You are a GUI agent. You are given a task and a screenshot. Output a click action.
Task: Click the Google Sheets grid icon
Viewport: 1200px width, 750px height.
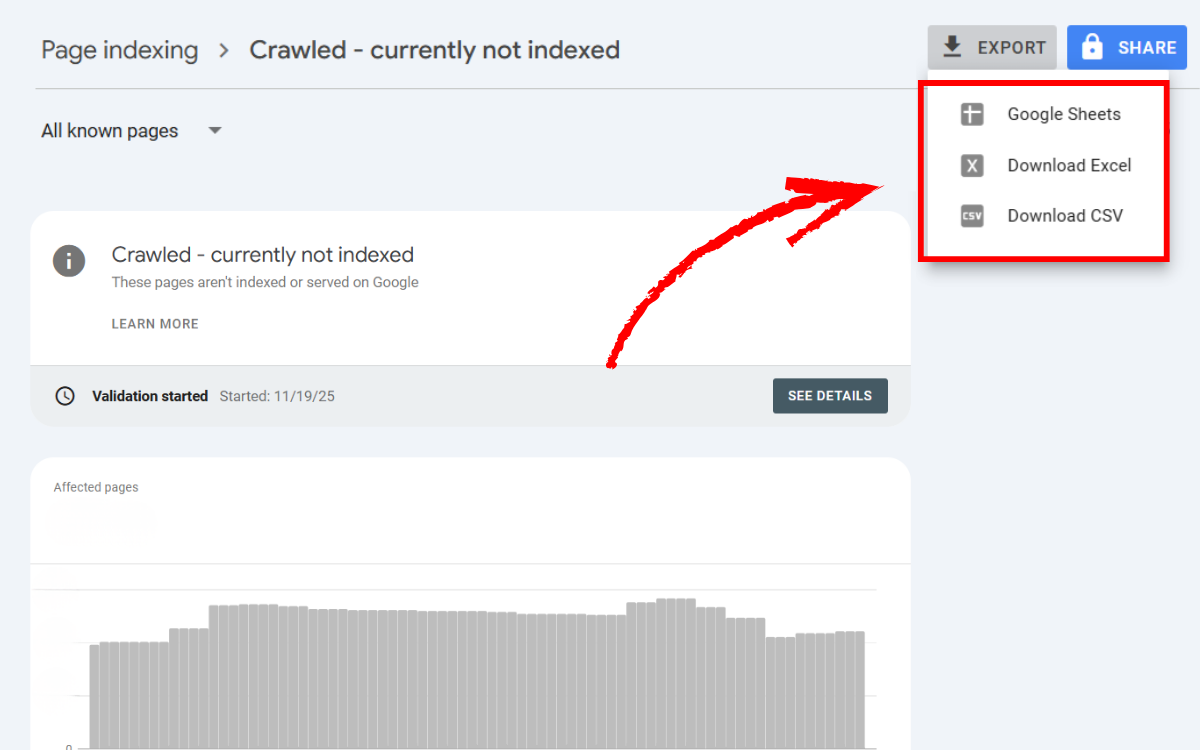[x=972, y=114]
